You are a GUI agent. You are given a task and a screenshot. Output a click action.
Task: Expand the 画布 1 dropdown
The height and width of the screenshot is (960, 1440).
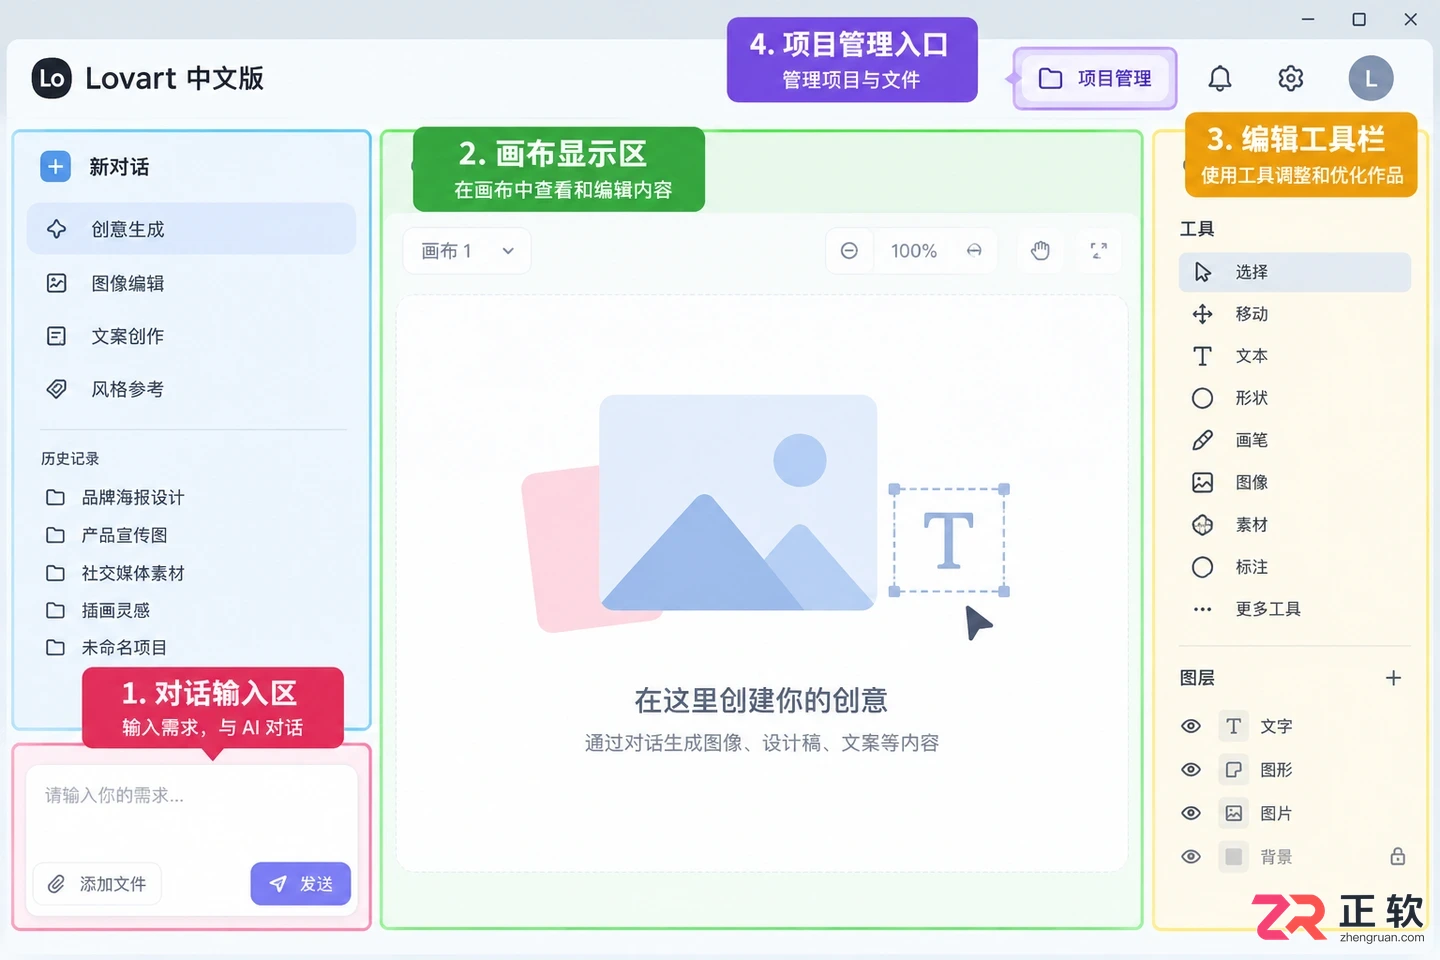point(467,251)
